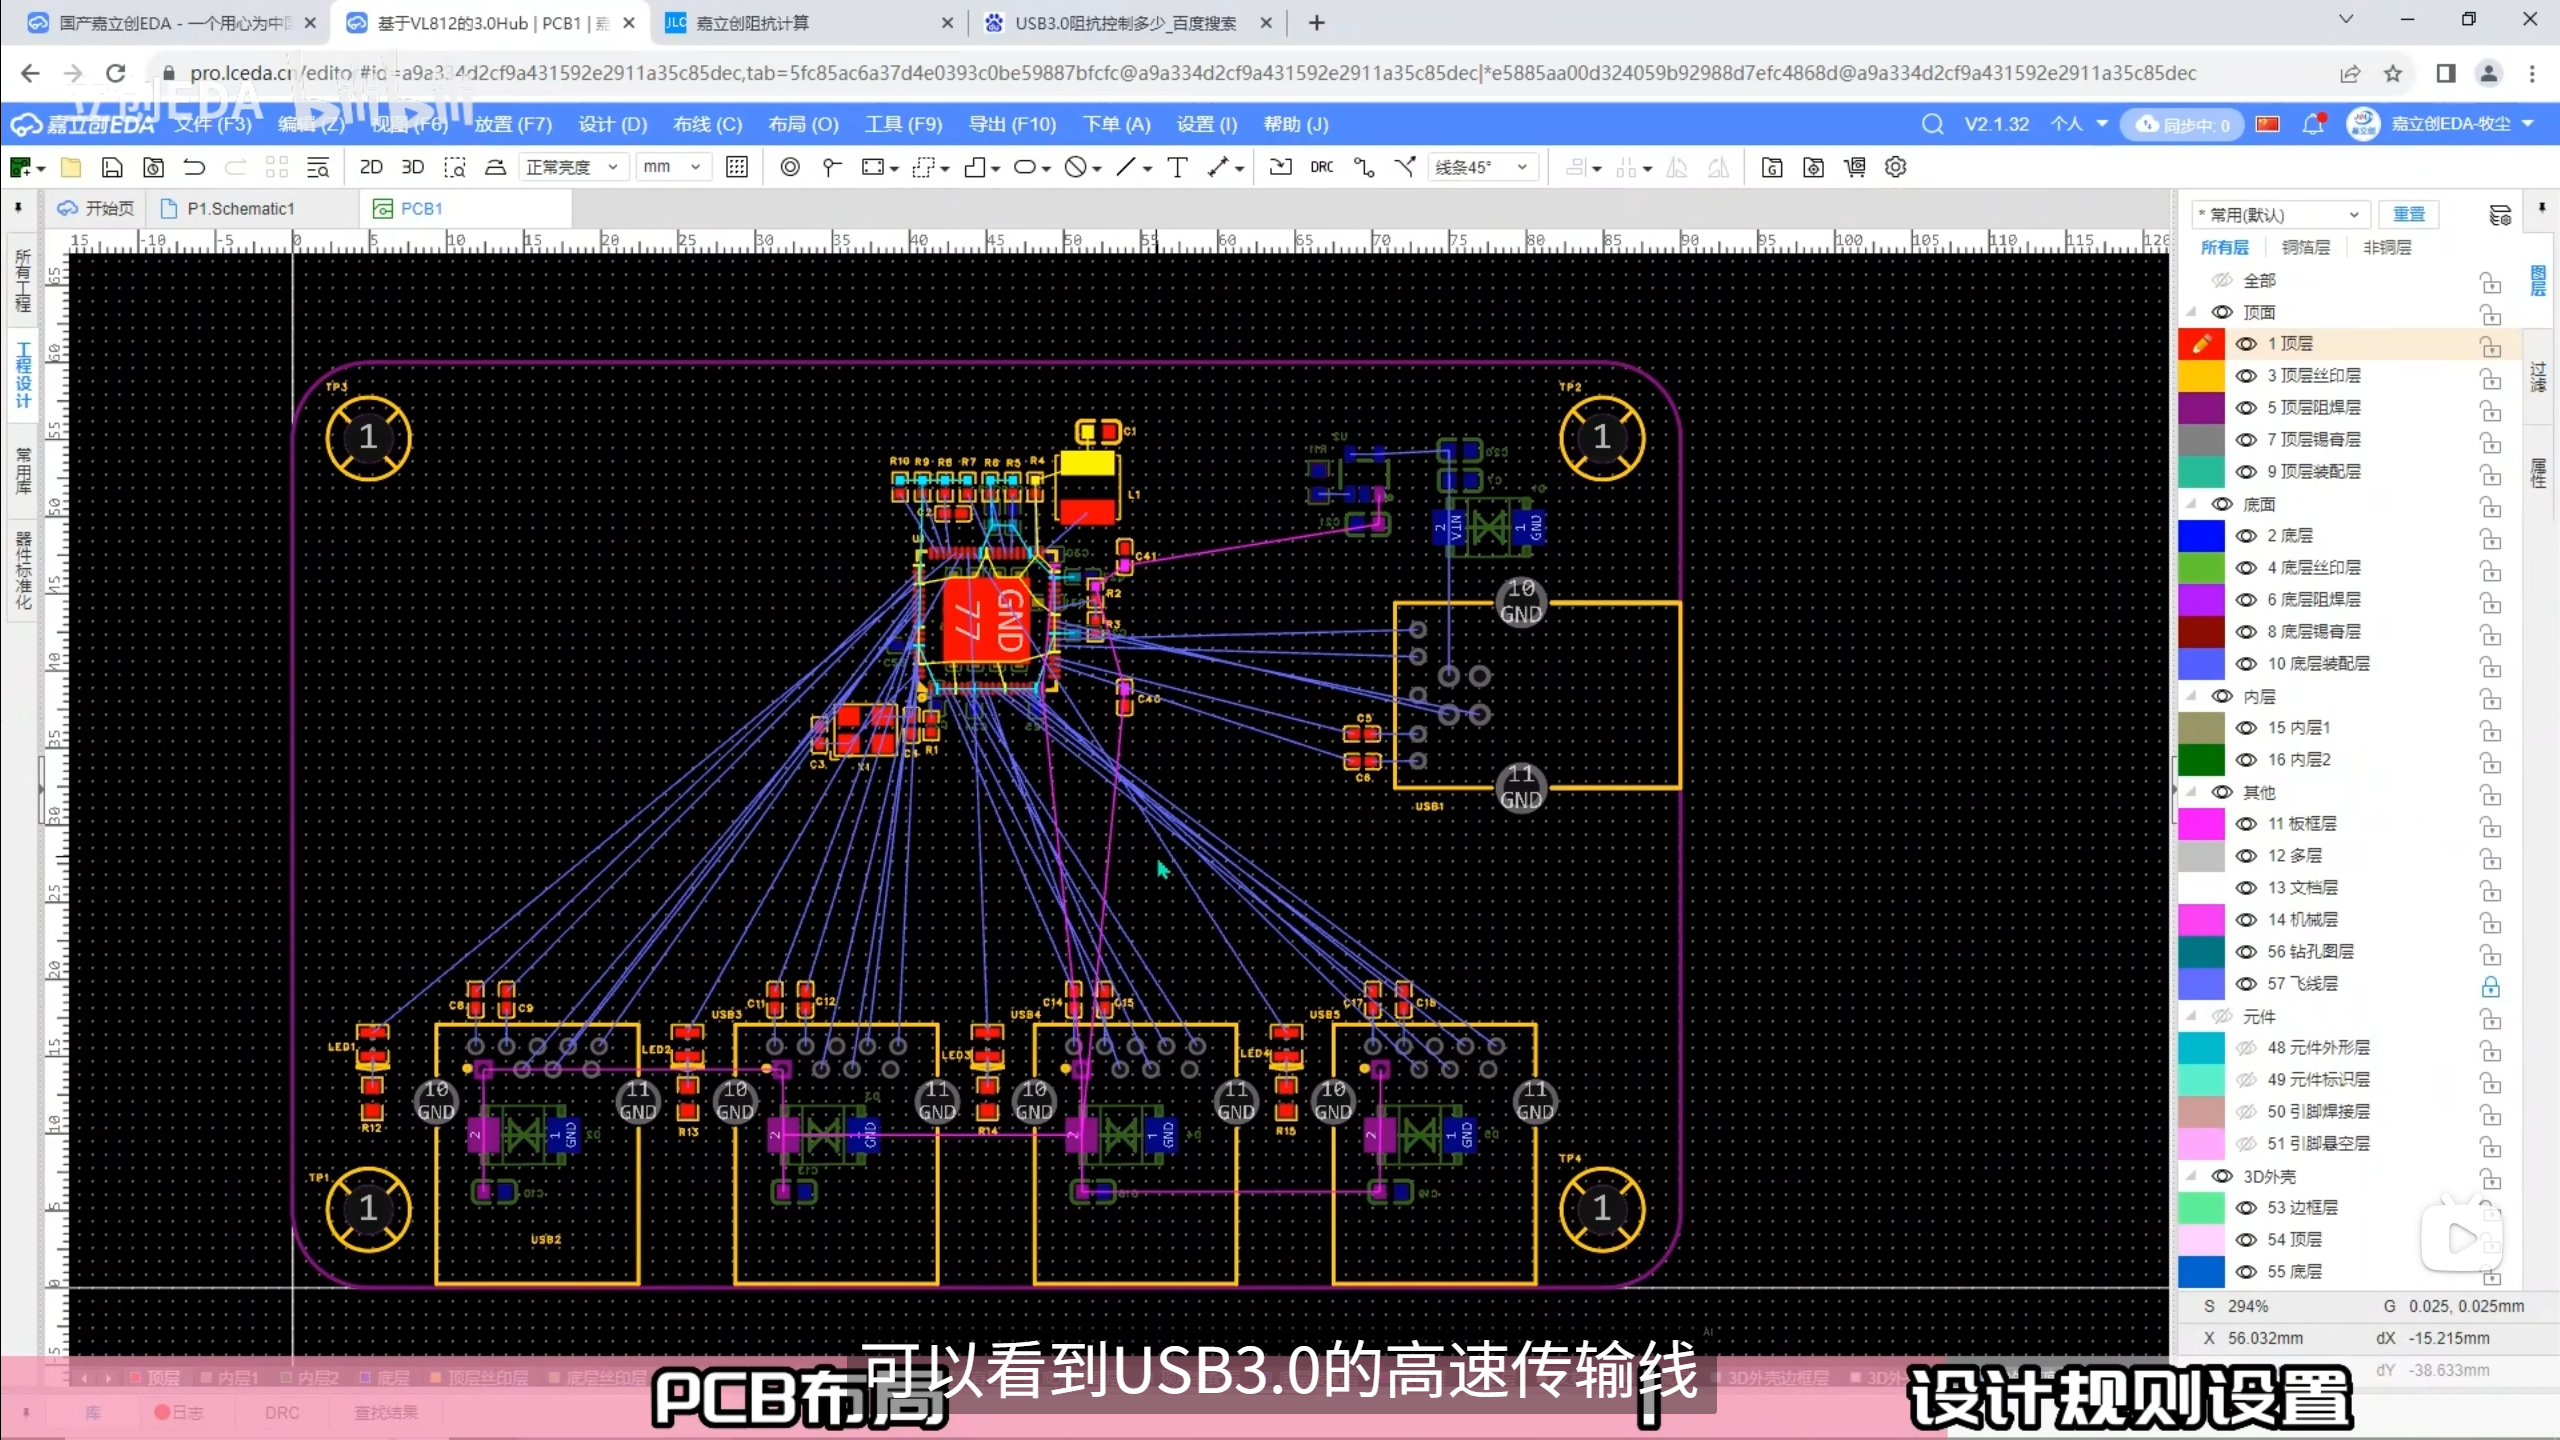Click the save file icon
The height and width of the screenshot is (1440, 2560).
pos(112,167)
